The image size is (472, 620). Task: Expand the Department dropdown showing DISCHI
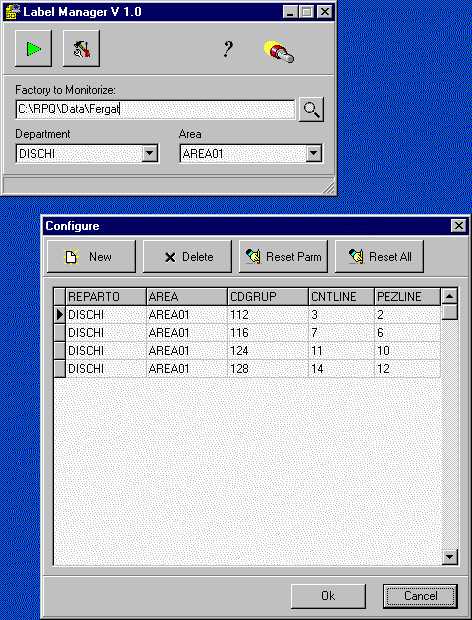(150, 153)
